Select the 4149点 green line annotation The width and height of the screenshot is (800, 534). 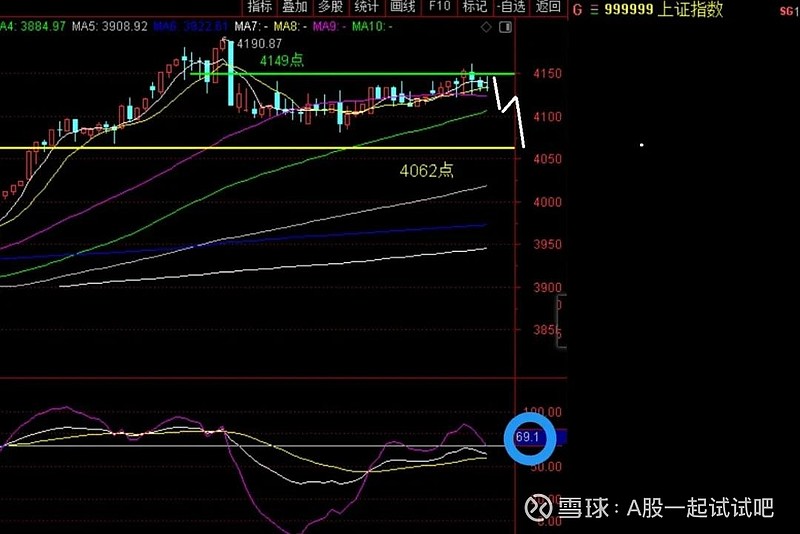282,61
